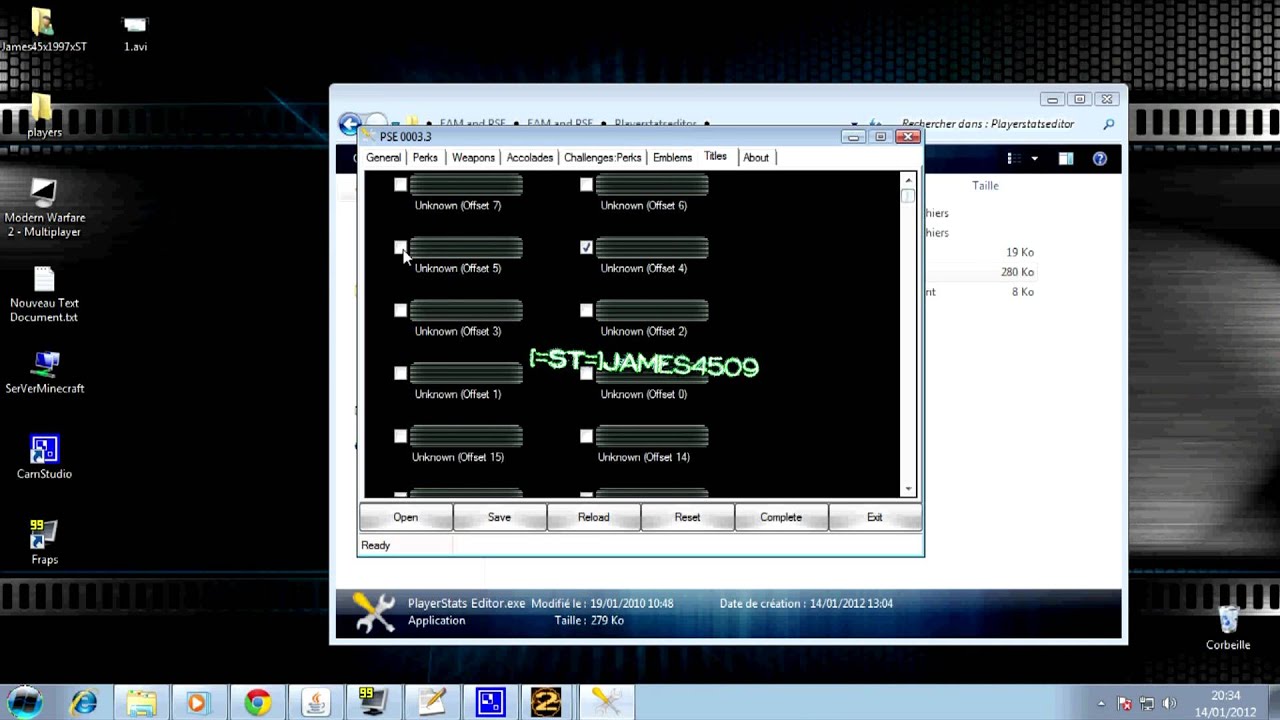Show hidden system tray icons arrow
This screenshot has width=1280, height=720.
coord(1101,704)
